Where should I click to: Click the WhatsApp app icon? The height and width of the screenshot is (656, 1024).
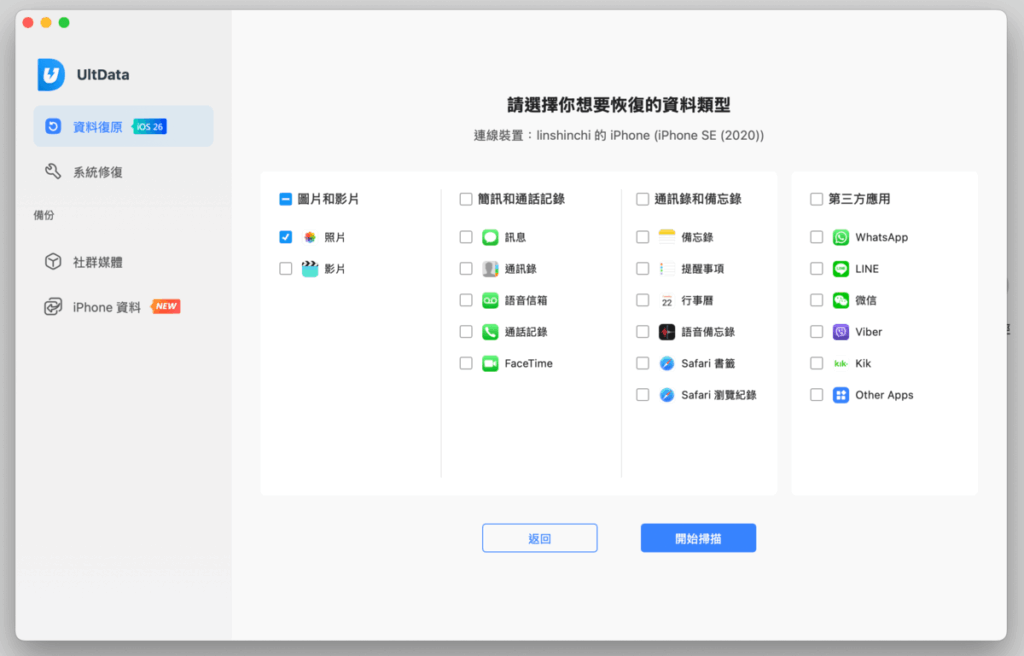841,238
